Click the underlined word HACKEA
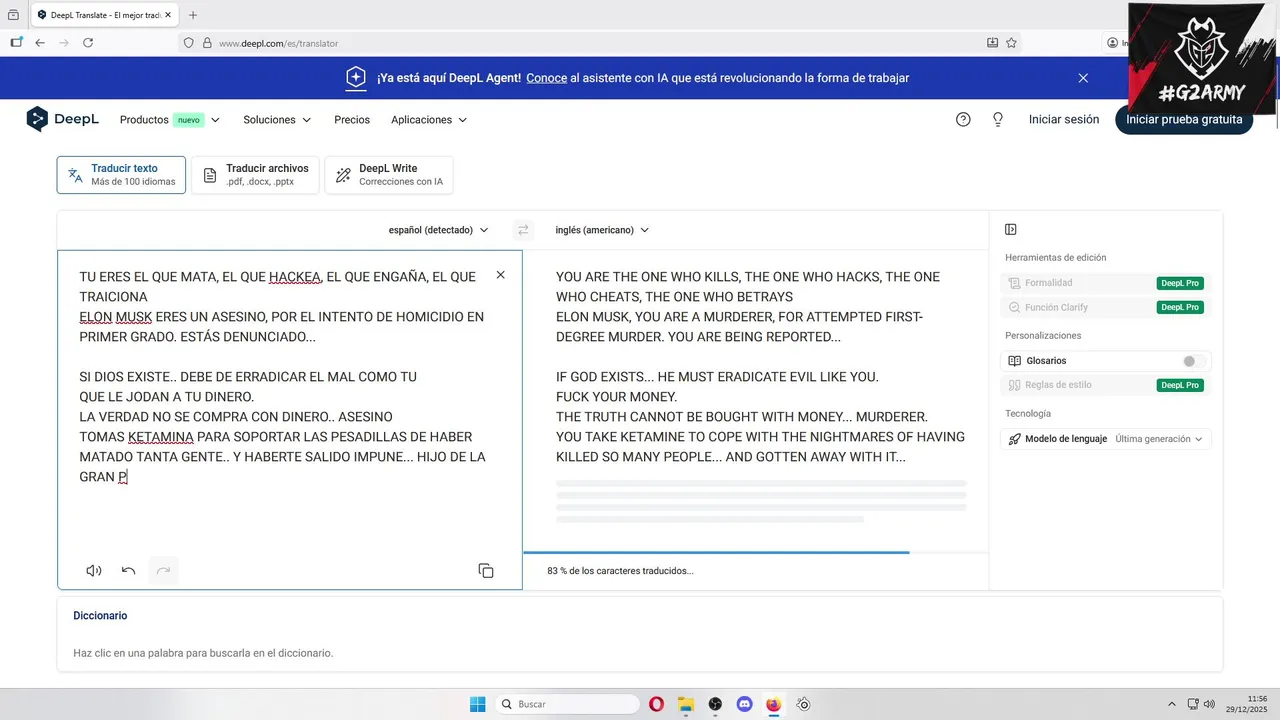Screen dimensions: 1280x720 pyautogui.click(x=296, y=277)
